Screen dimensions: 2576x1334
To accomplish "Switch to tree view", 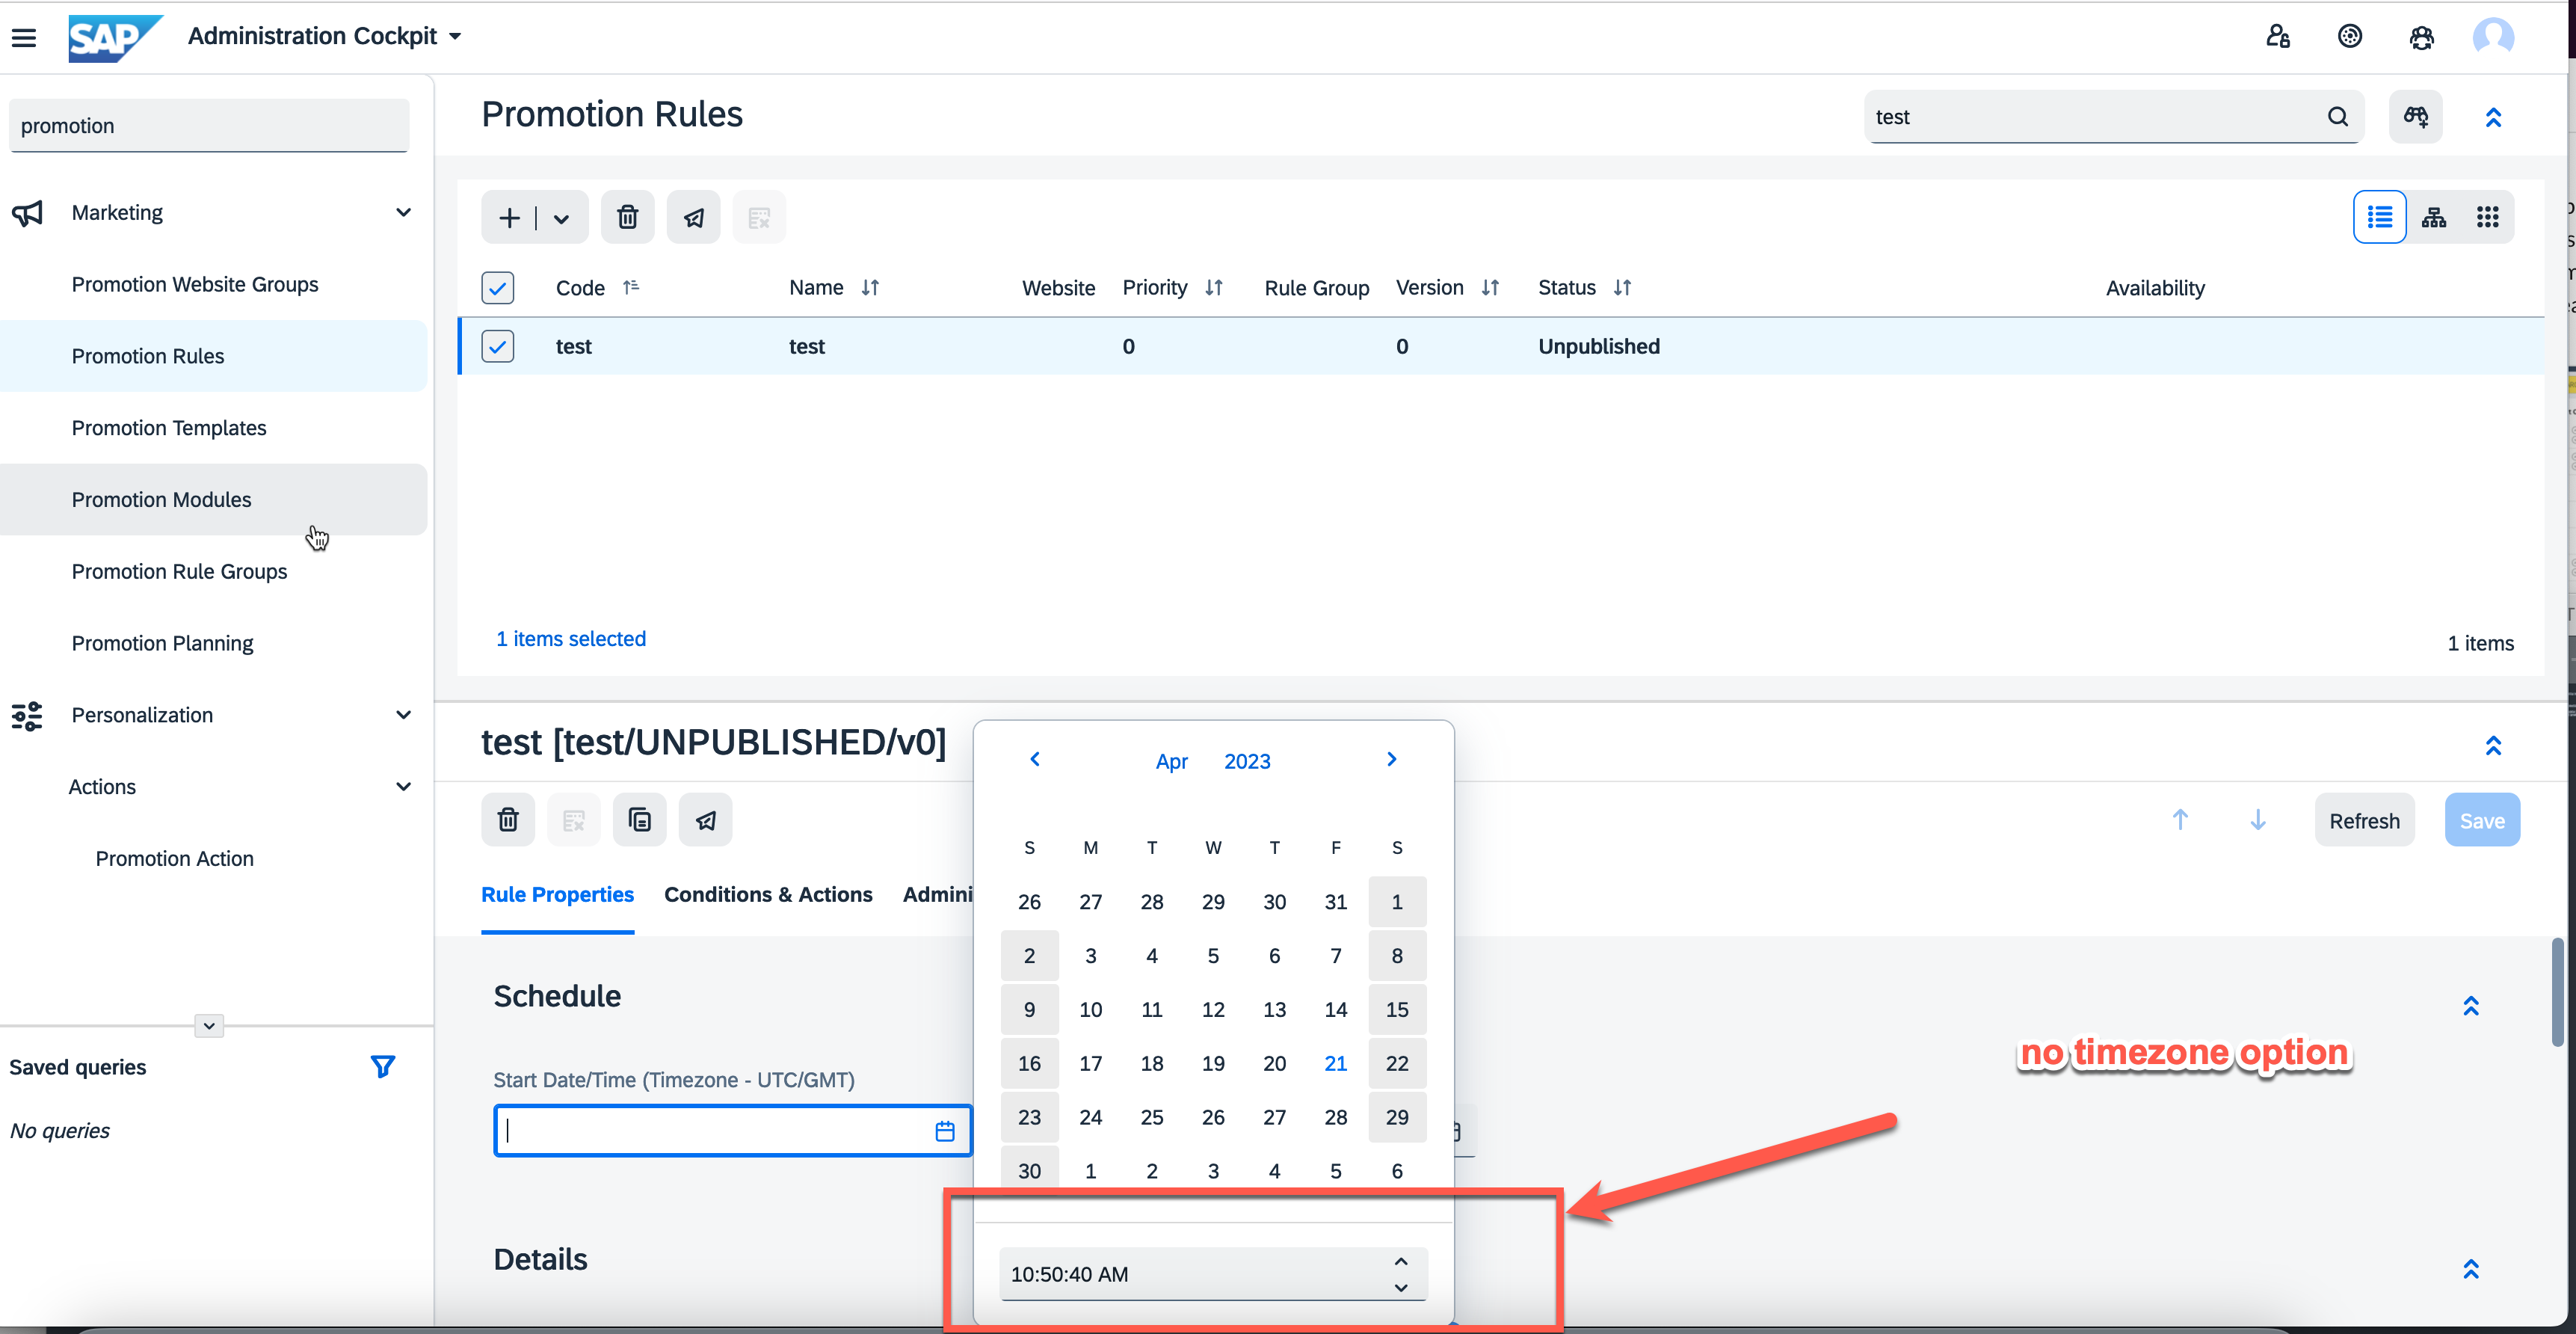I will click(2433, 217).
